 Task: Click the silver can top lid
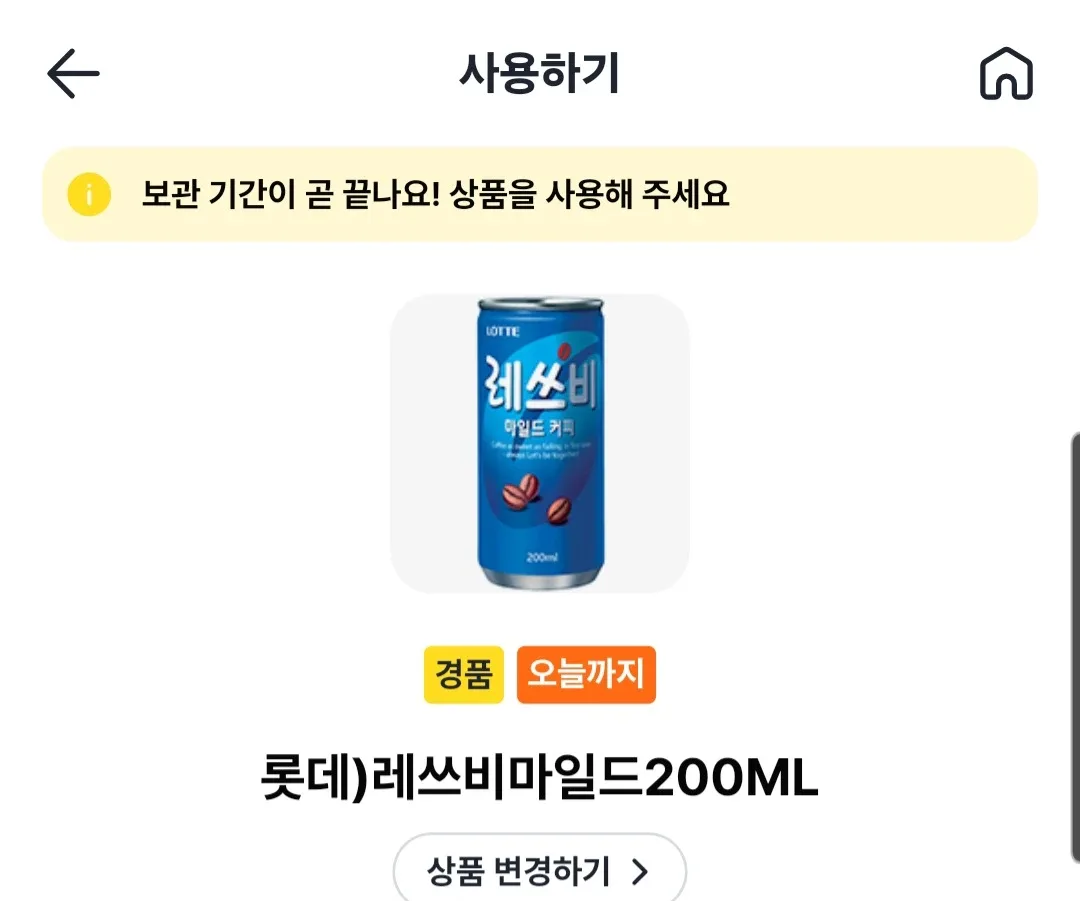click(x=541, y=305)
